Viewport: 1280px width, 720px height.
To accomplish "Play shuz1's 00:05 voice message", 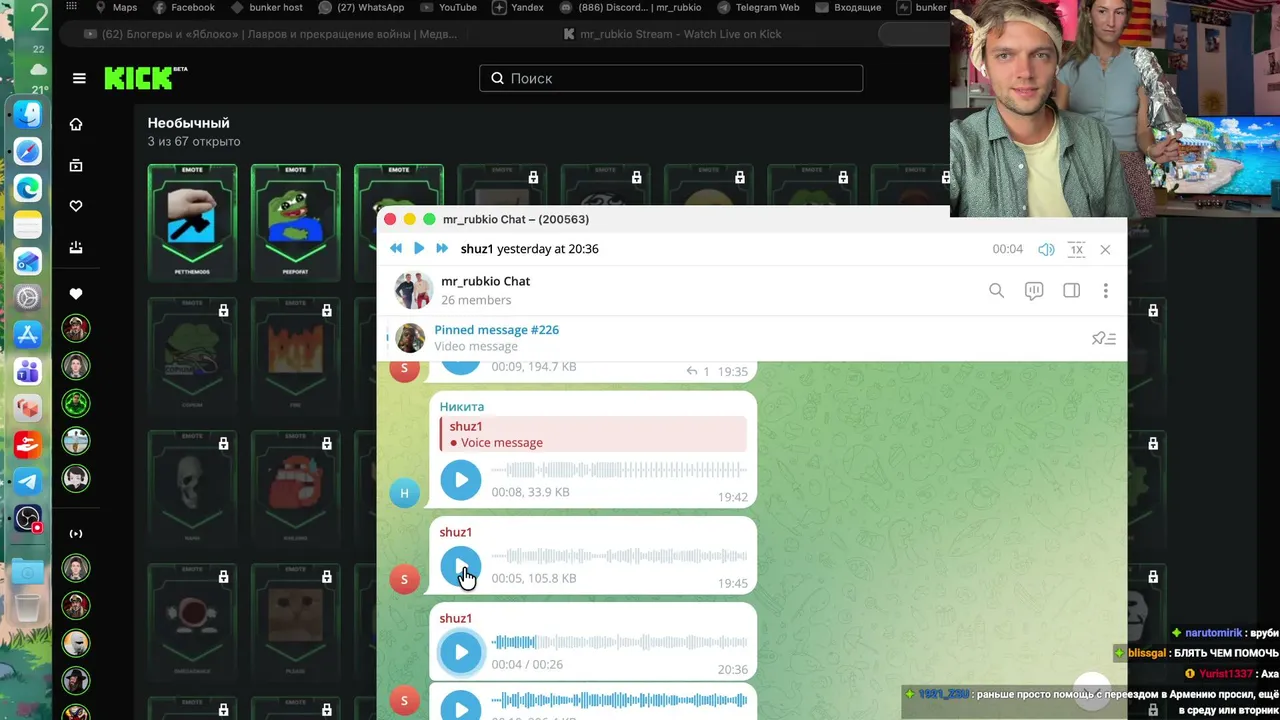I will click(461, 566).
